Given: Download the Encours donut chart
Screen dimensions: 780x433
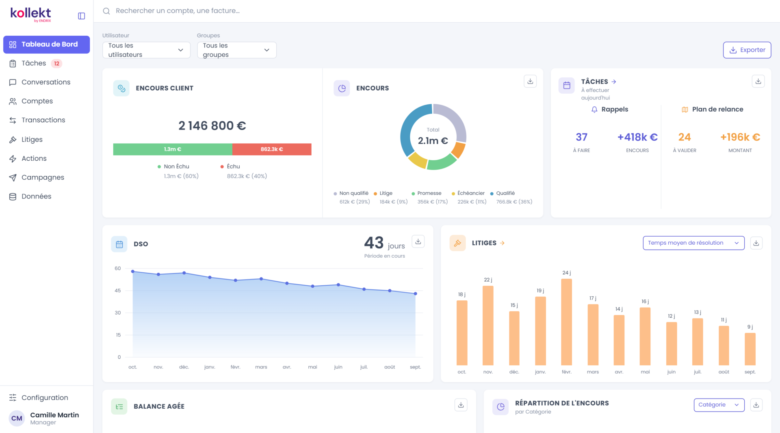Looking at the screenshot, I should point(530,82).
